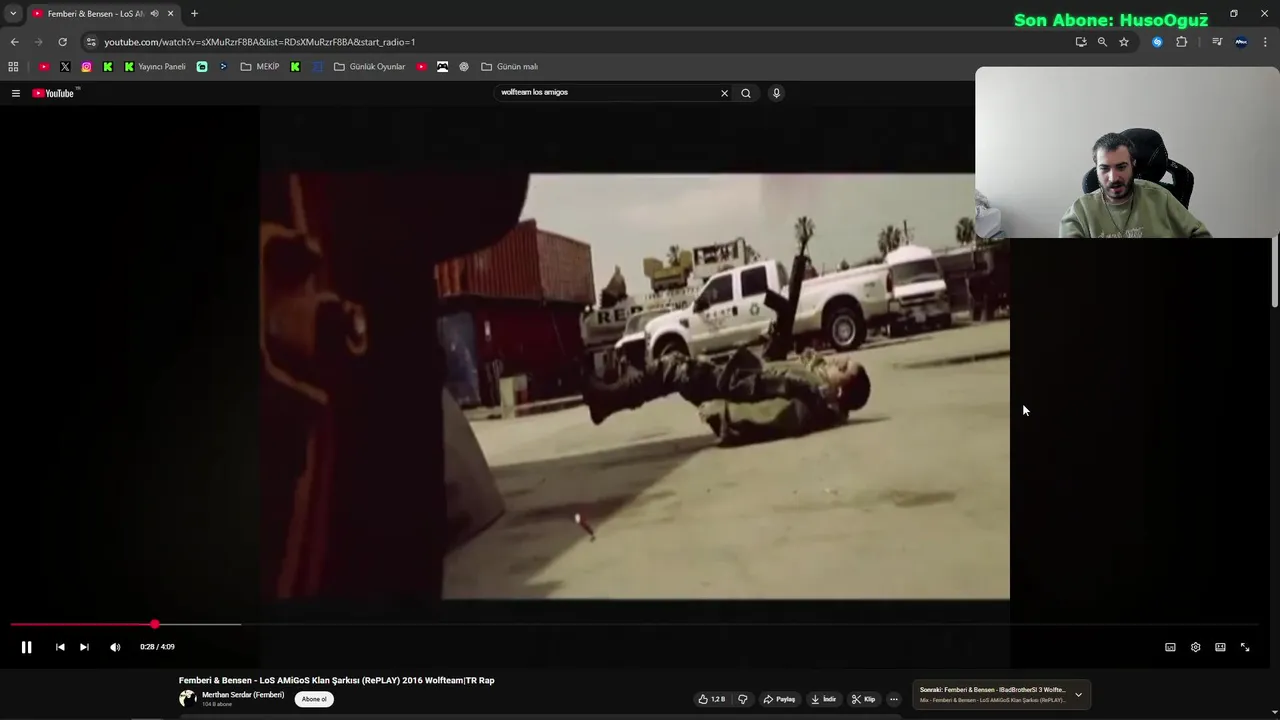
Task: Open the Instagram bookmark
Action: point(87,67)
